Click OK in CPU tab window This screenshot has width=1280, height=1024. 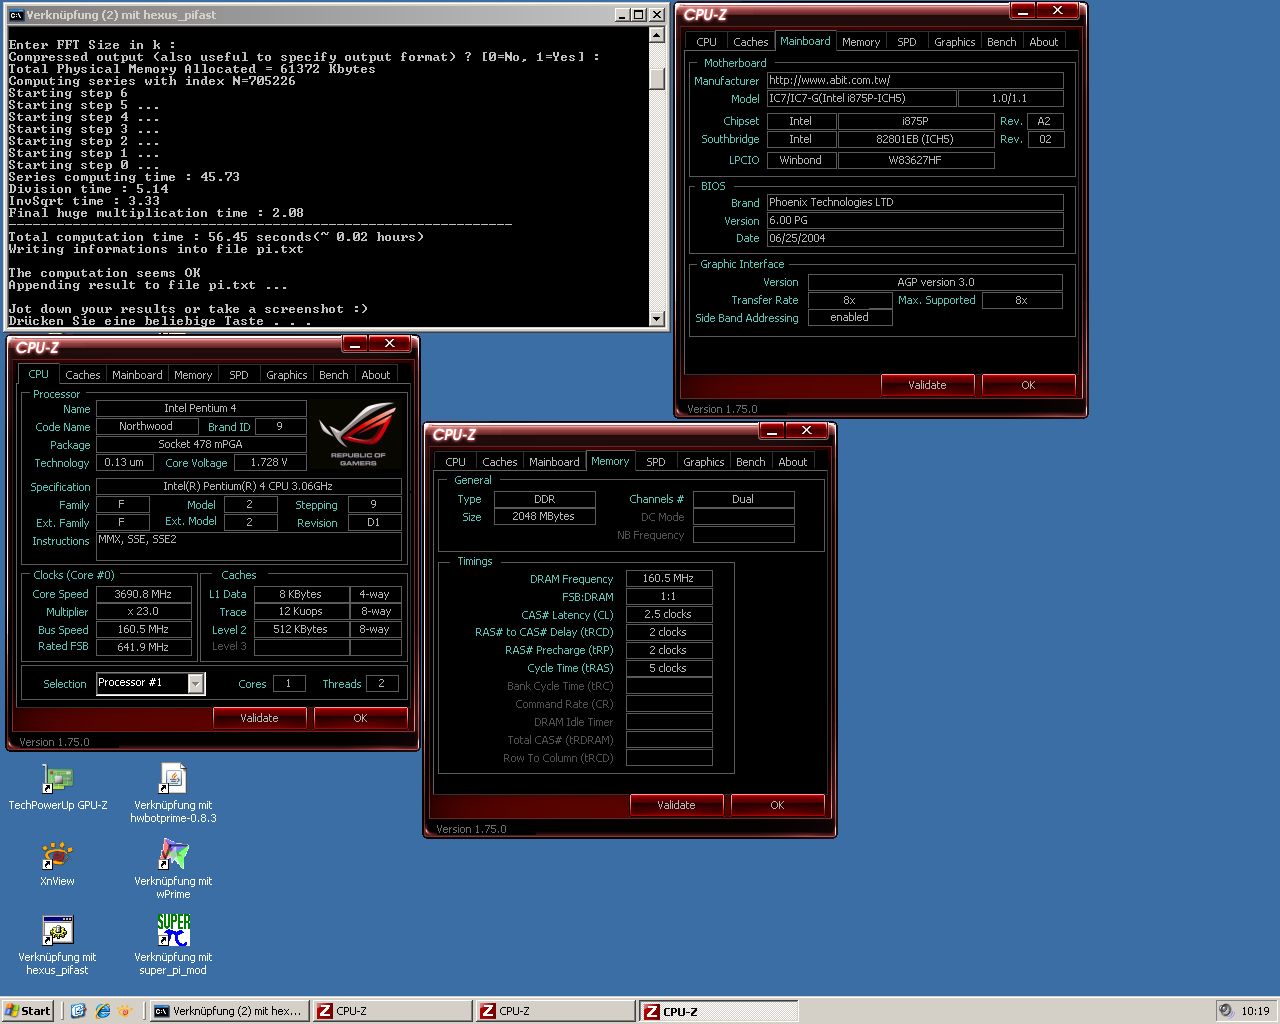tap(360, 718)
